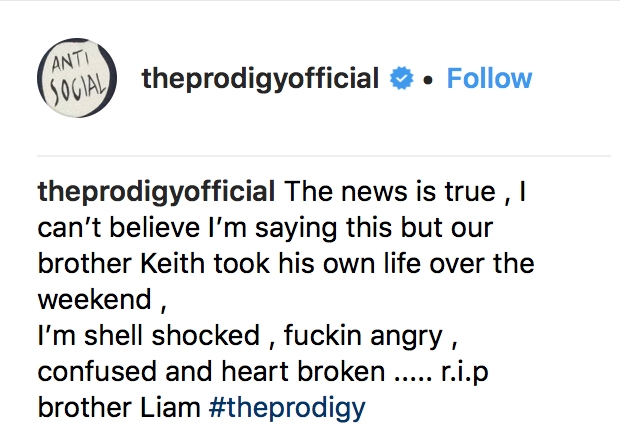Click the dot separator before Follow
Screen dimensions: 620x437
[x=428, y=80]
